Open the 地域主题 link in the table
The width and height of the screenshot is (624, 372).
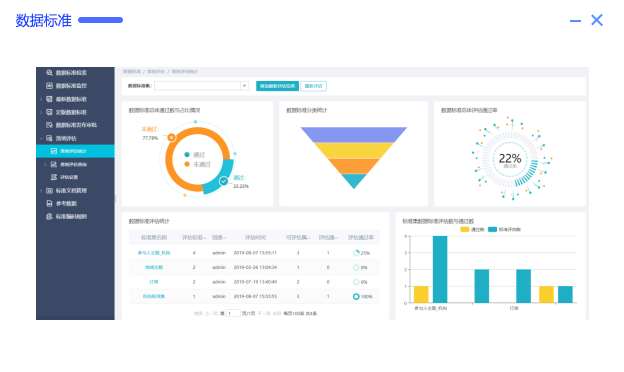coord(154,267)
